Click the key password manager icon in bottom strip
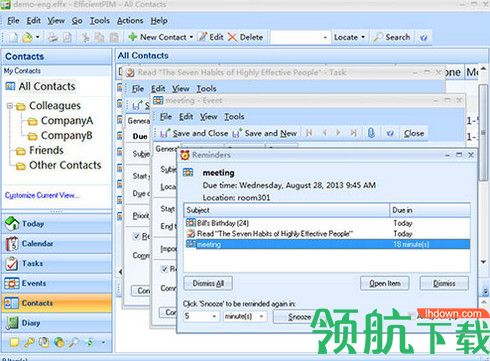Image resolution: width=490 pixels, height=361 pixels. point(29,342)
